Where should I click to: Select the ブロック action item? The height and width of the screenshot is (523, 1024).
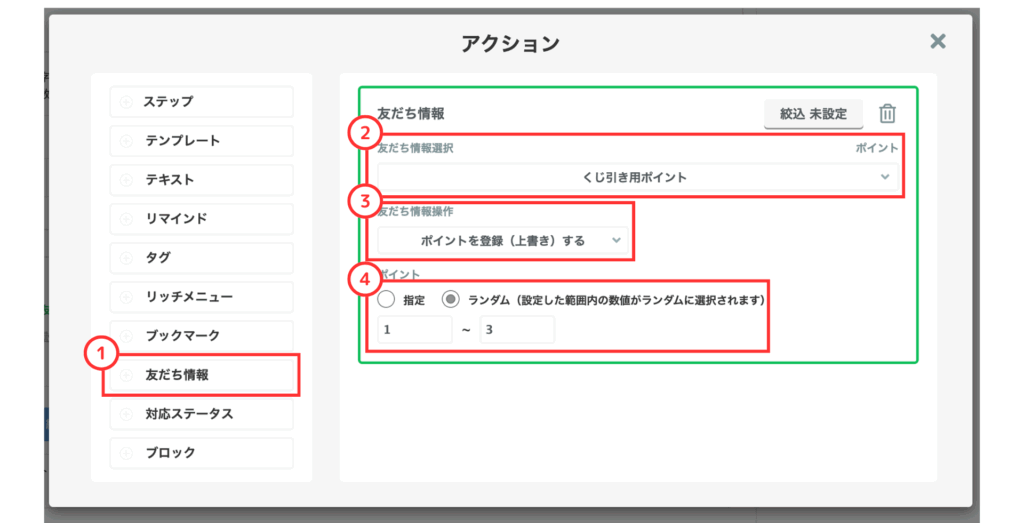point(201,453)
